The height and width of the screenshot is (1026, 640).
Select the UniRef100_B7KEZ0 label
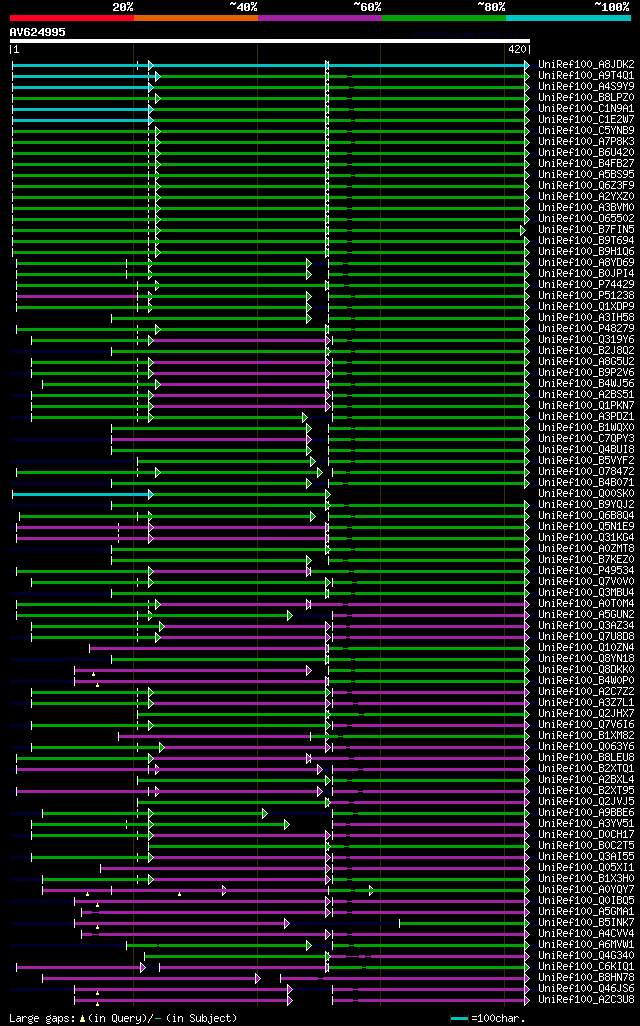pyautogui.click(x=586, y=559)
